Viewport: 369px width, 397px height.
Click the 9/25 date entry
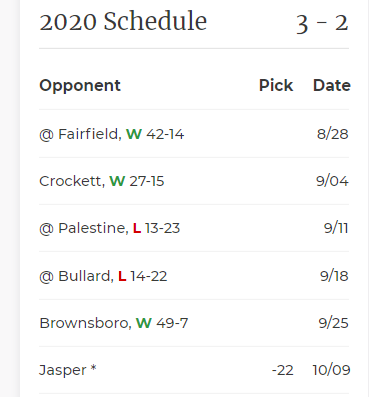[x=333, y=323]
